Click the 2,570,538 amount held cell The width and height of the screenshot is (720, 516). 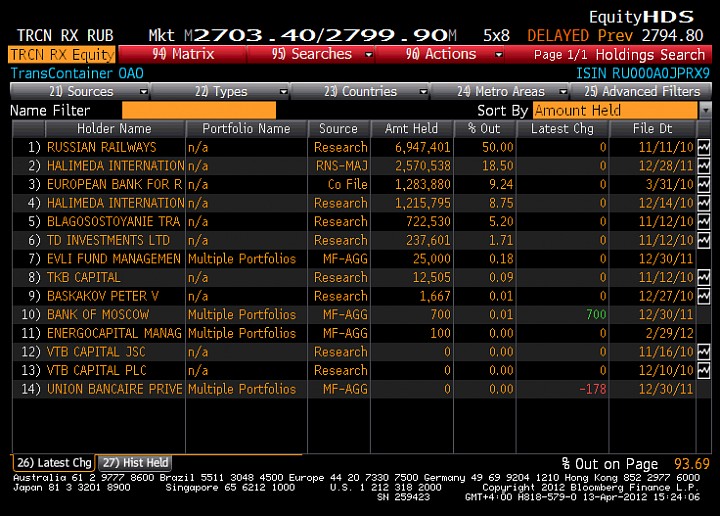pos(422,166)
